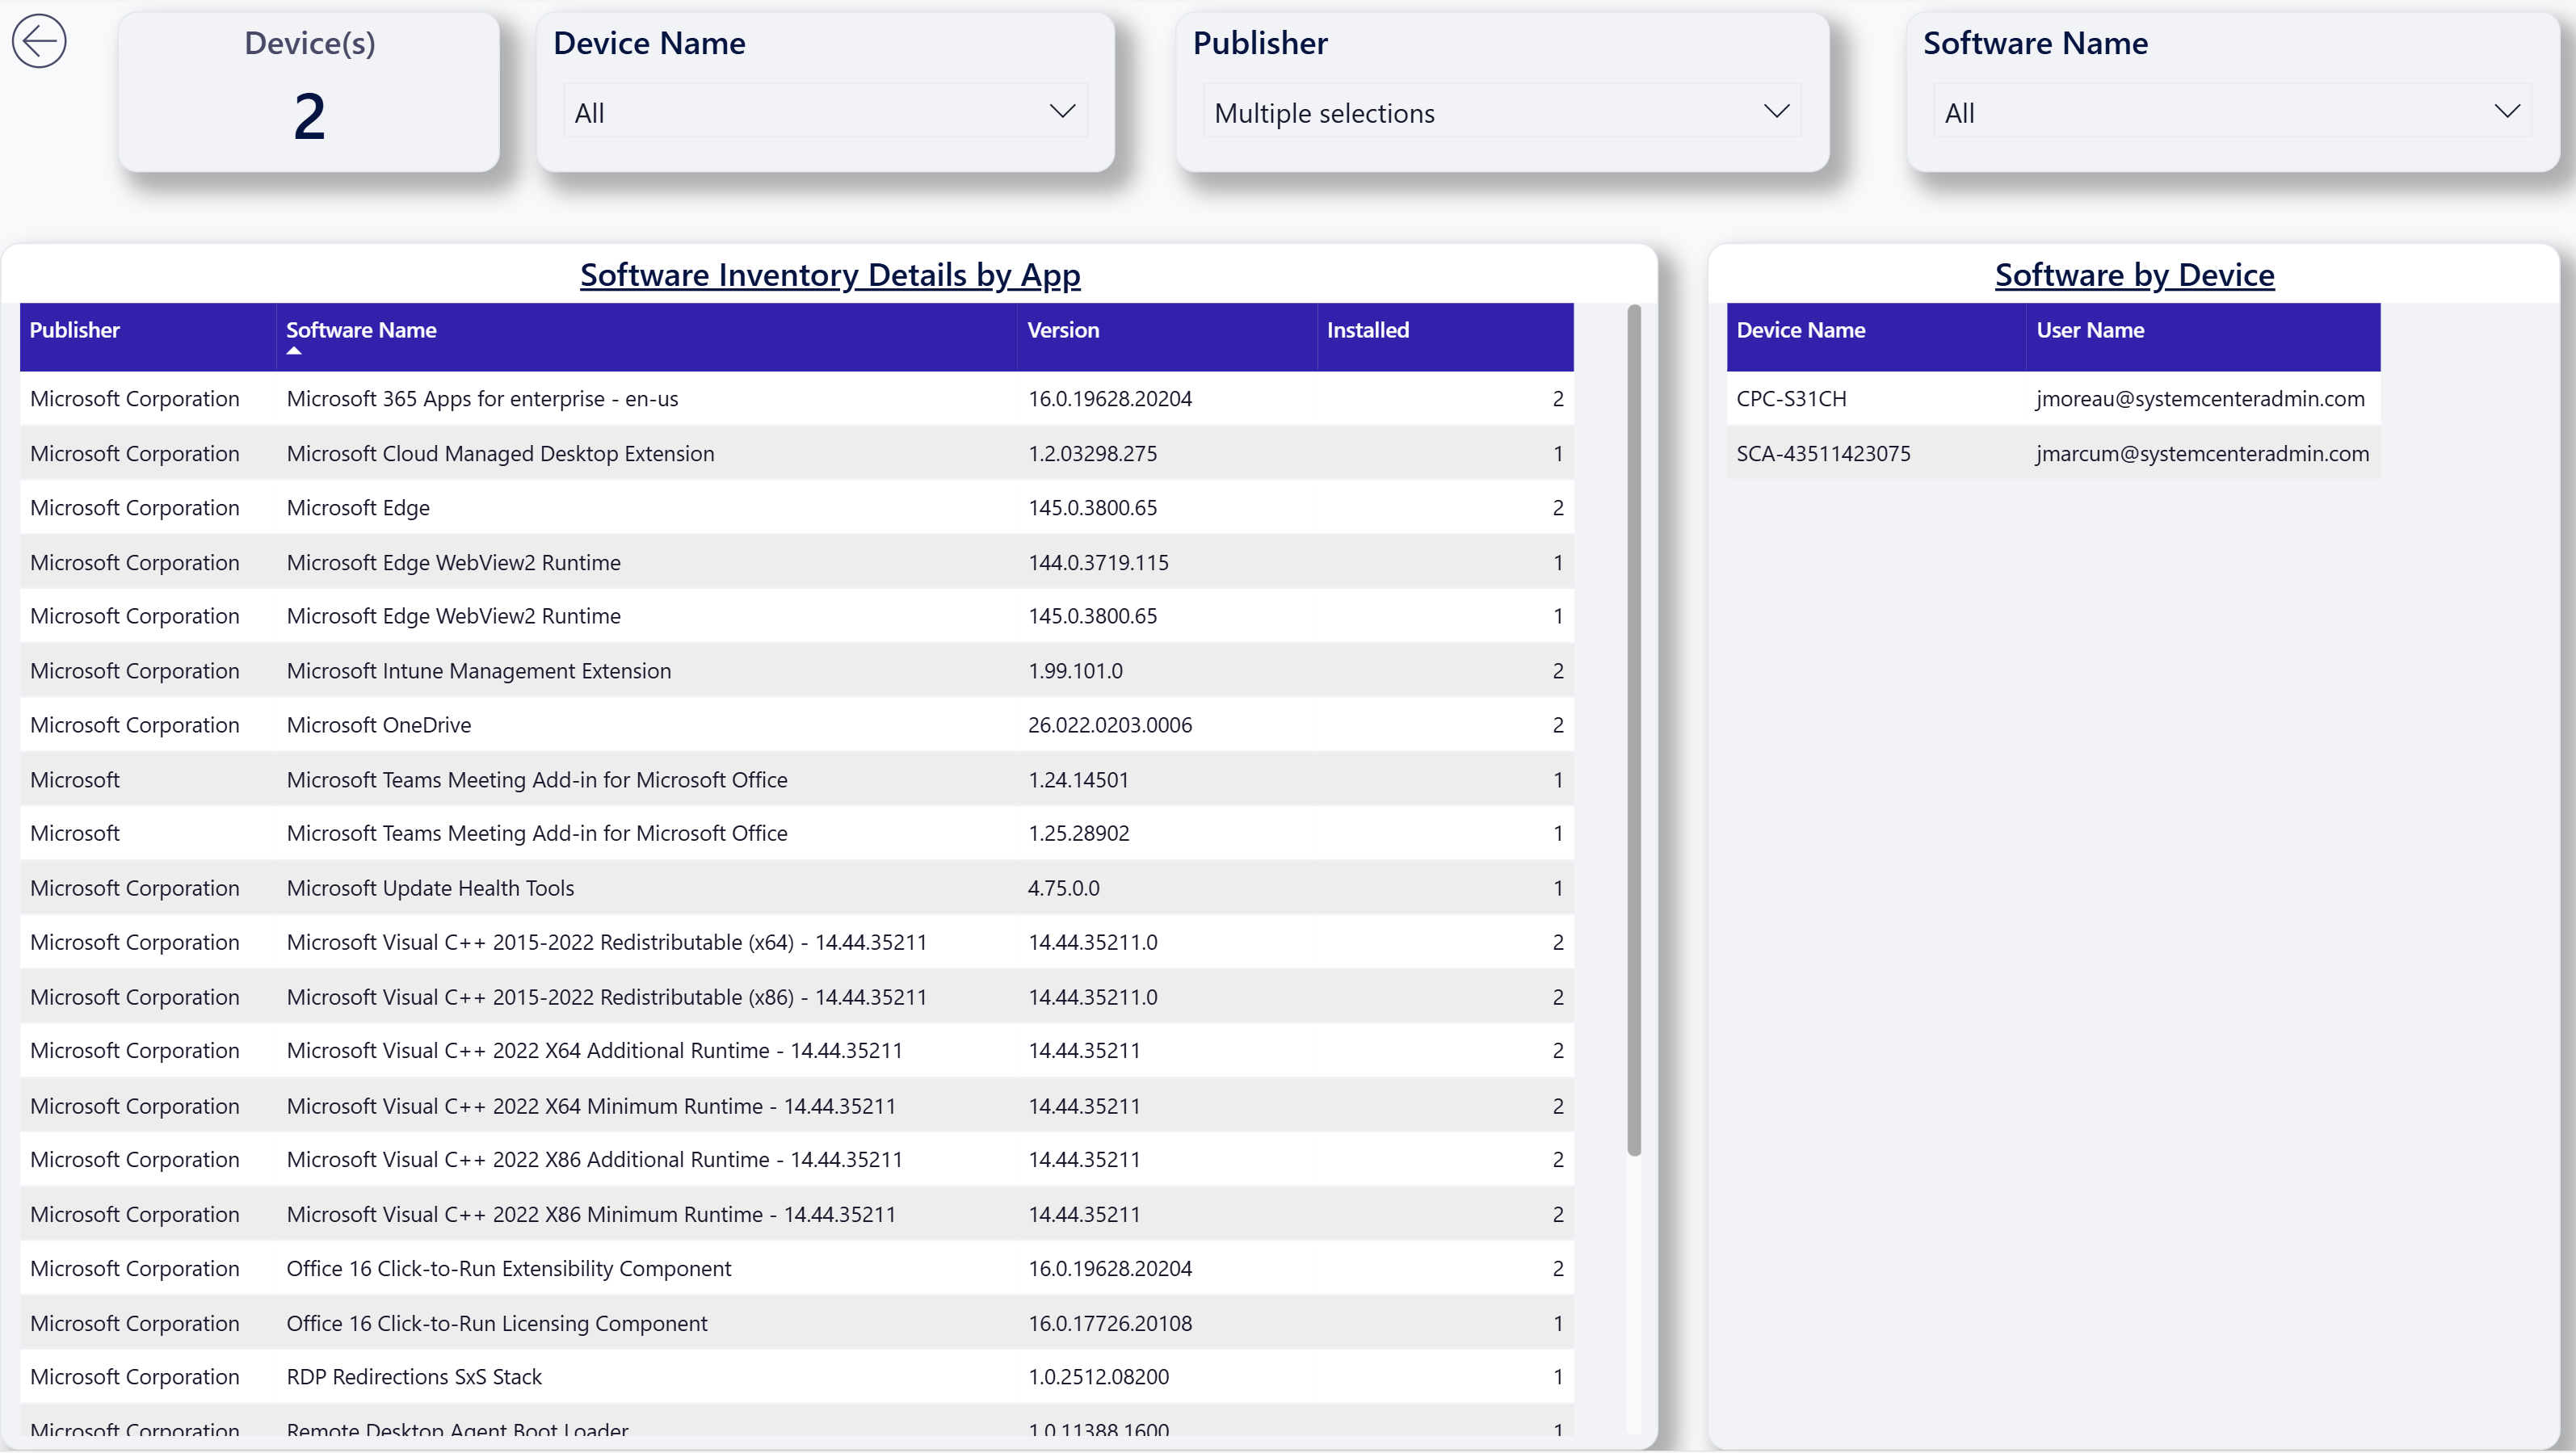The height and width of the screenshot is (1453, 2576).
Task: Open Software by Device title link
Action: point(2134,274)
